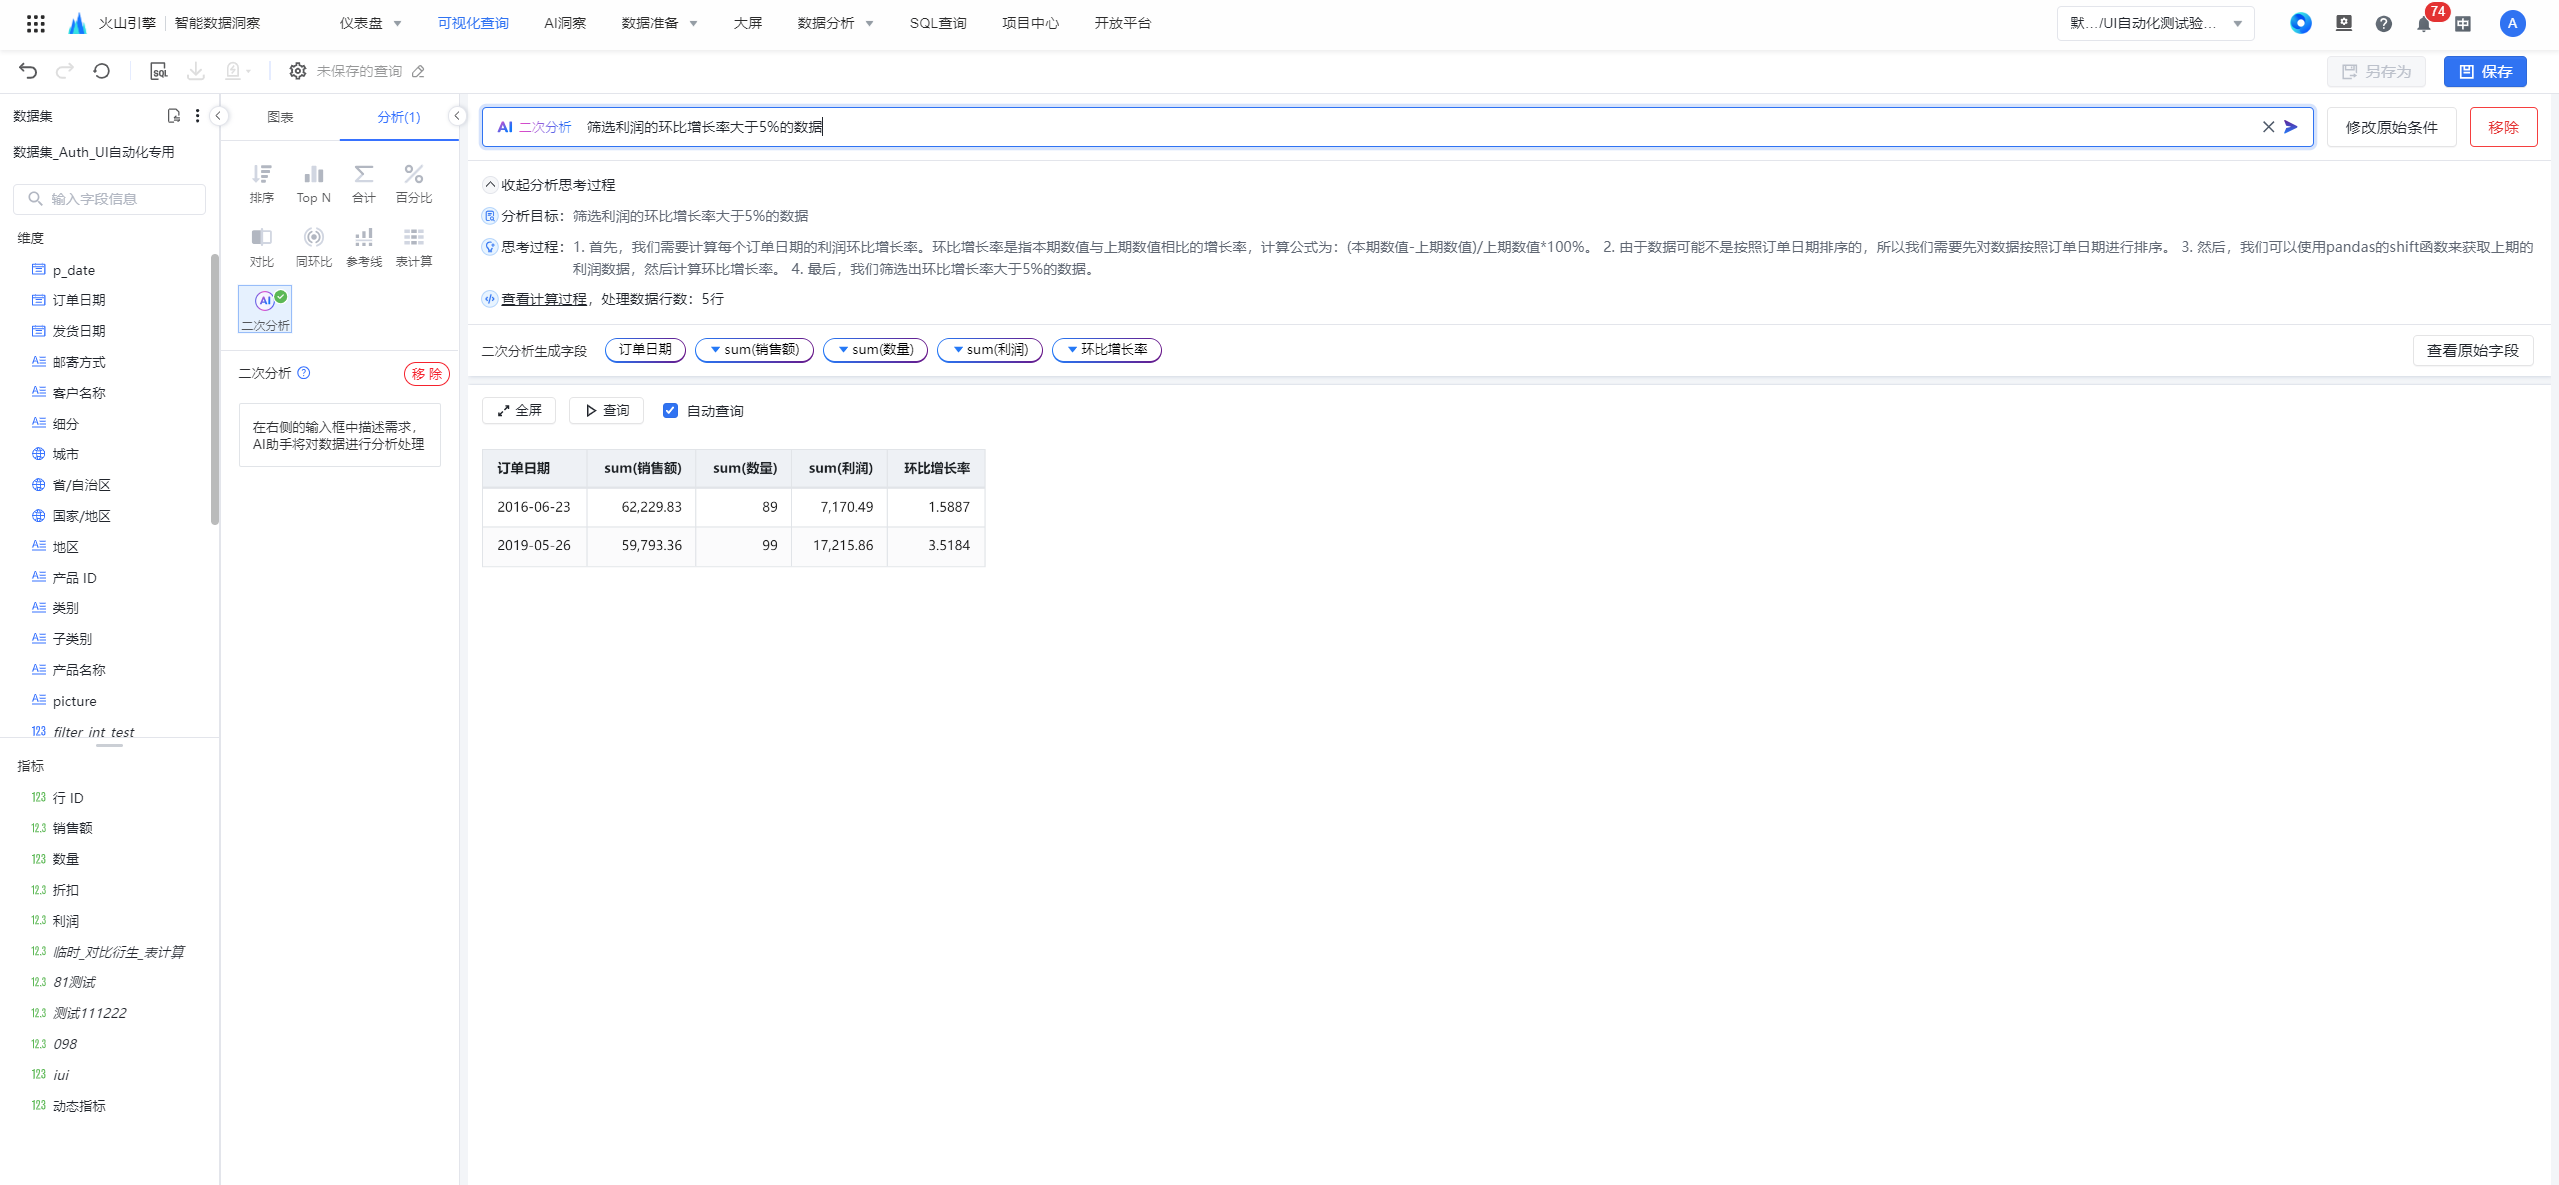2559x1185 pixels.
Task: Click the undo arrow icon
Action: [x=28, y=71]
